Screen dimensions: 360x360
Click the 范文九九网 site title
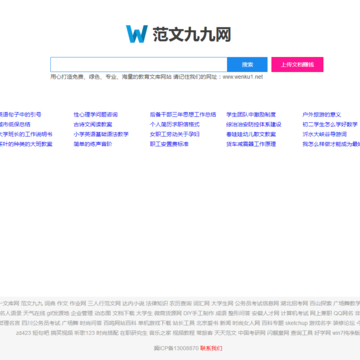point(192,35)
